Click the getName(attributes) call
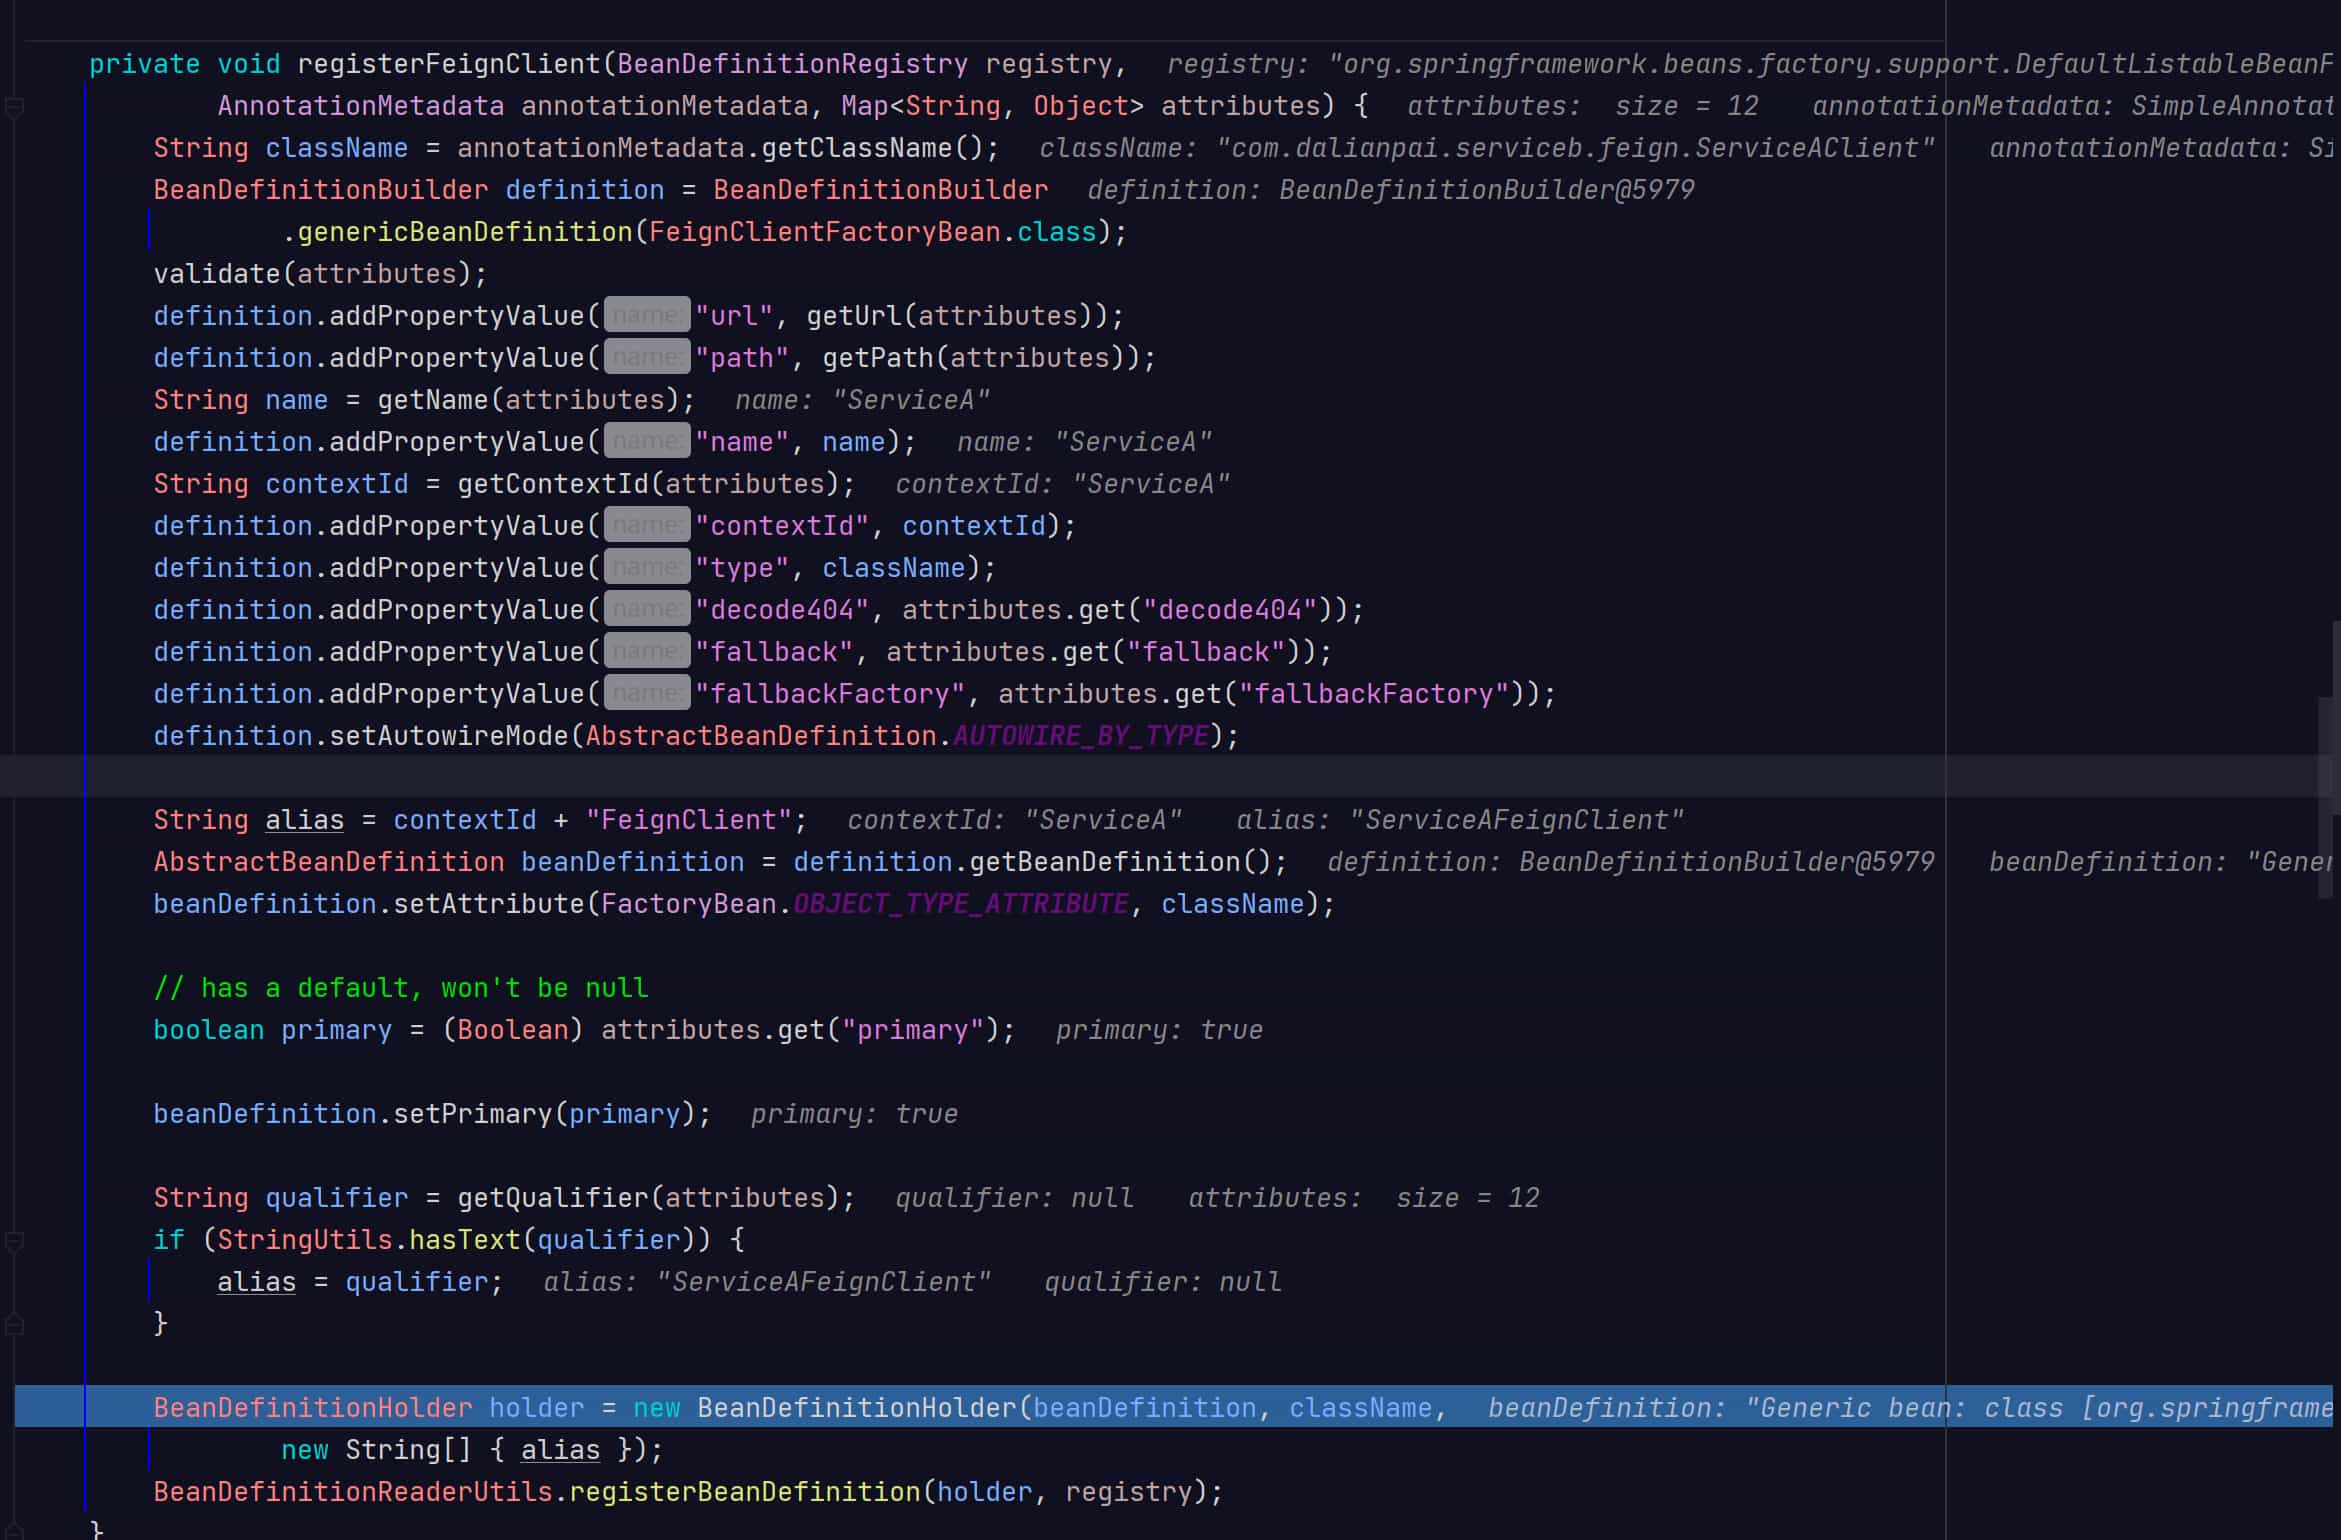 [x=529, y=400]
